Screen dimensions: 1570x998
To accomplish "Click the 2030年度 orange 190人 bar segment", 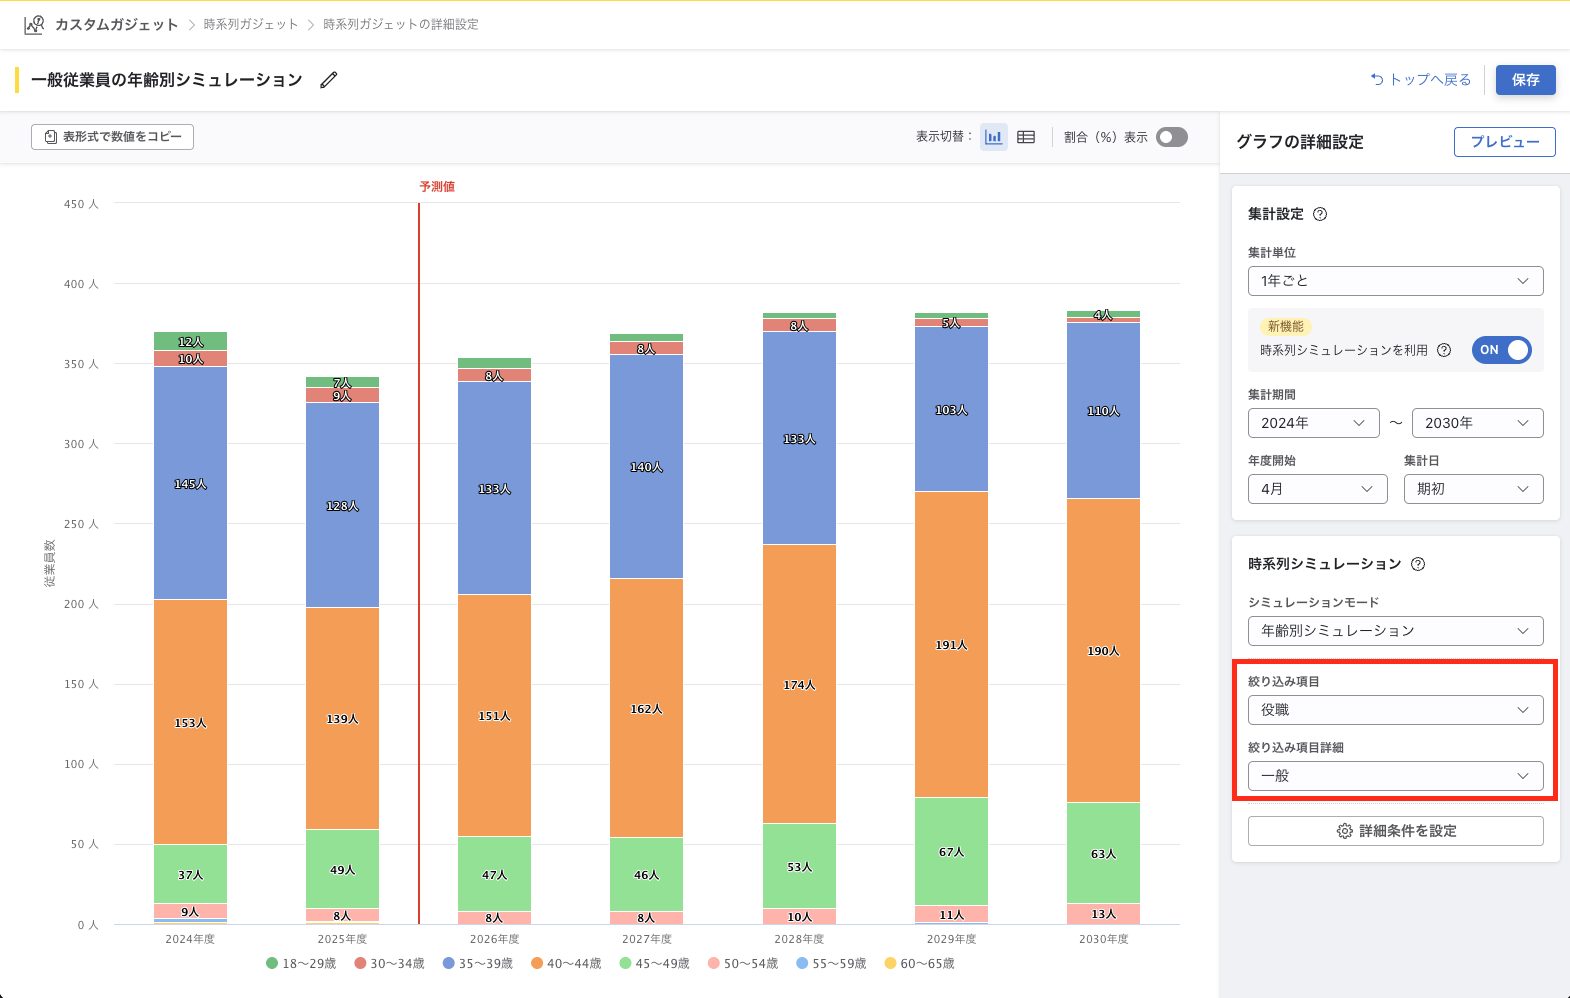I will [1103, 650].
